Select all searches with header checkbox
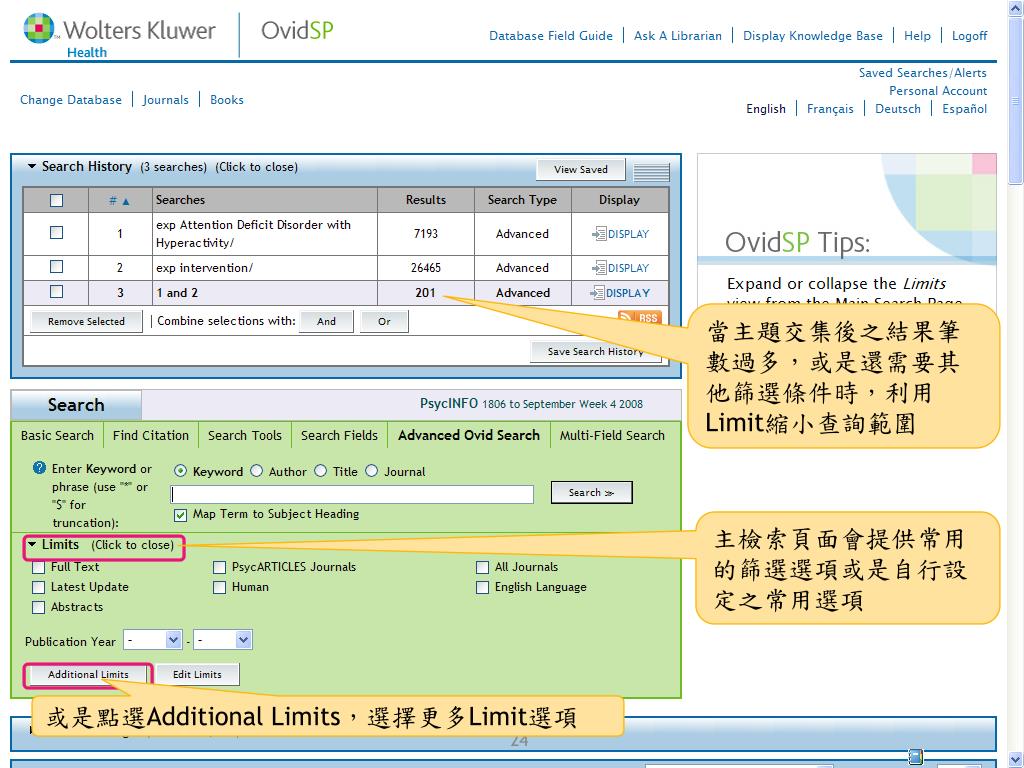Image resolution: width=1024 pixels, height=768 pixels. (57, 200)
